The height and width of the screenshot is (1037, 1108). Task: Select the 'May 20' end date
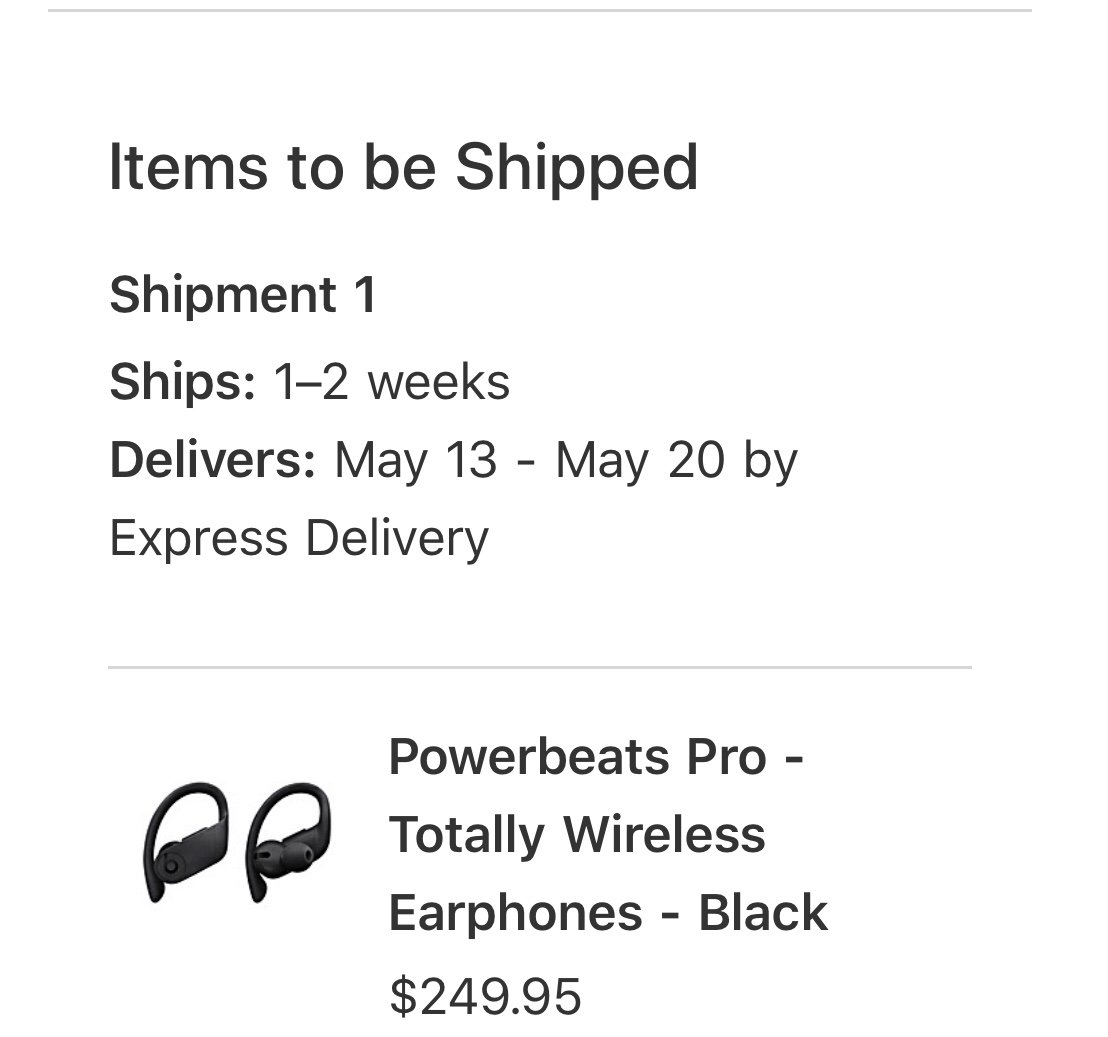pos(639,460)
